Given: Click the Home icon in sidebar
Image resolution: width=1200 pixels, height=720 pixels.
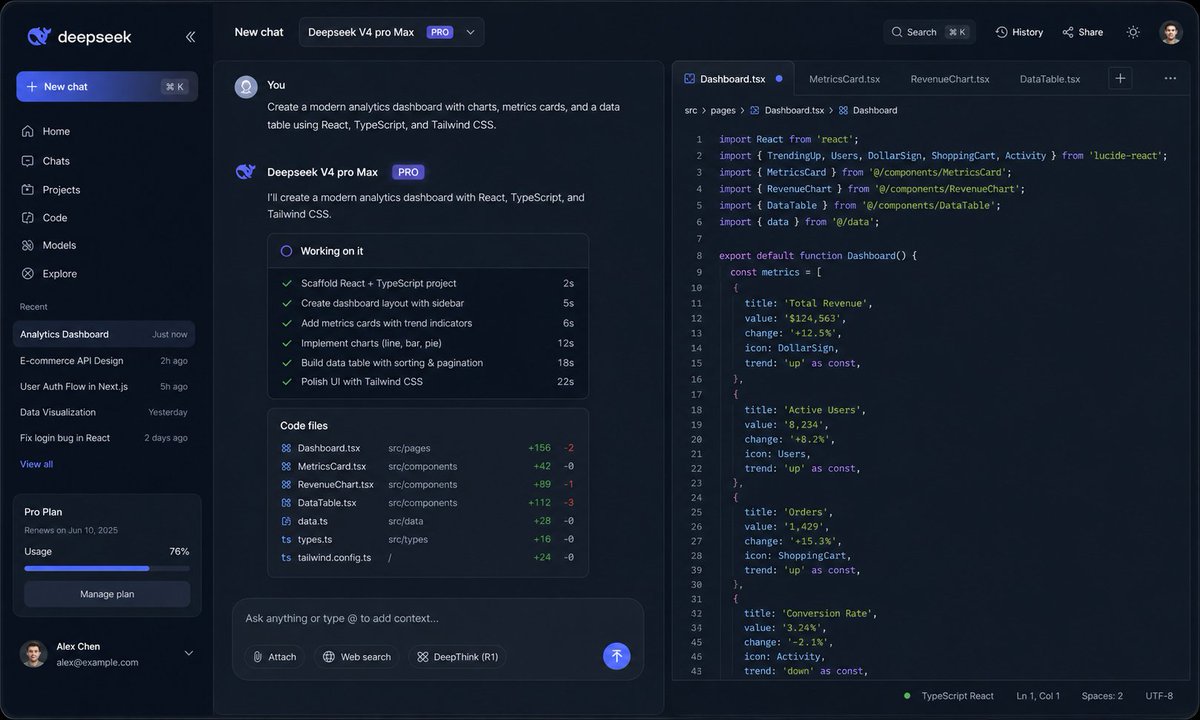Looking at the screenshot, I should [28, 131].
